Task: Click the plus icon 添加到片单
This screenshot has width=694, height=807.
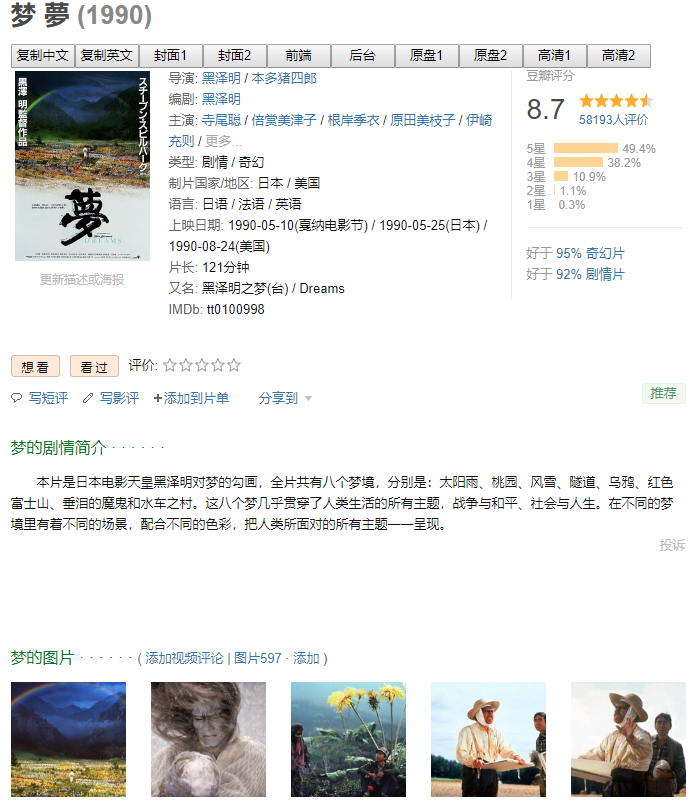Action: (158, 398)
